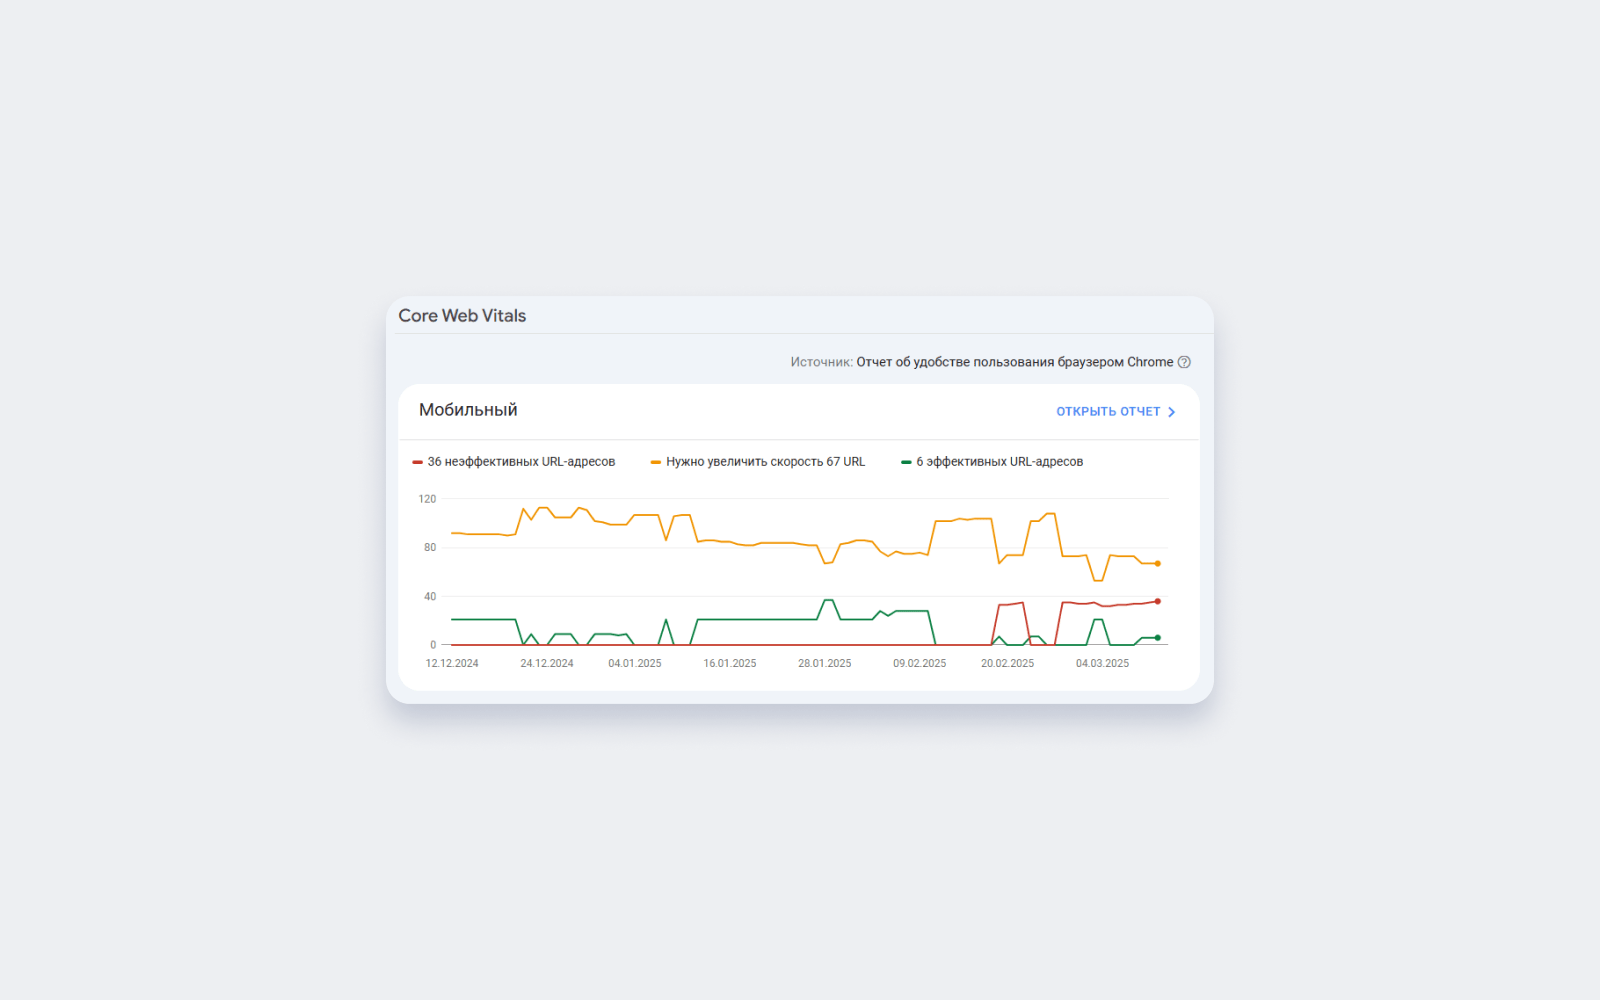The height and width of the screenshot is (1000, 1600).
Task: Click the 12.12.2024 date label on axis
Action: pyautogui.click(x=452, y=664)
